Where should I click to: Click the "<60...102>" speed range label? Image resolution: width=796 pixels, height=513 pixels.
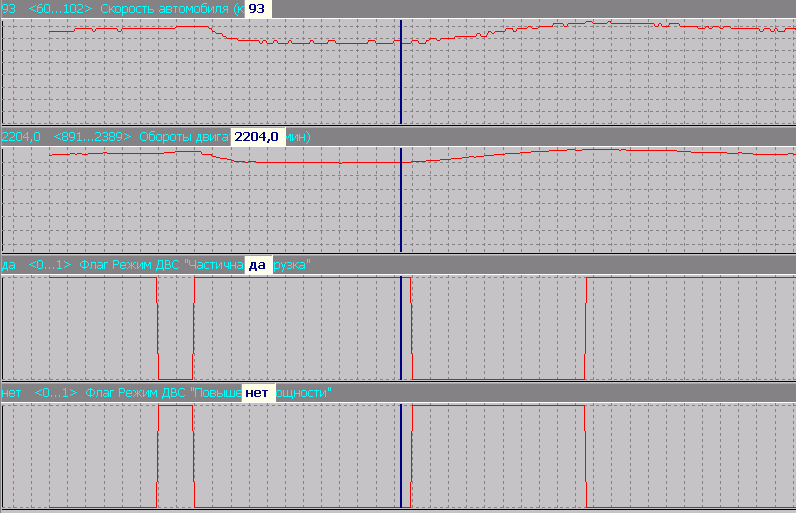click(59, 8)
